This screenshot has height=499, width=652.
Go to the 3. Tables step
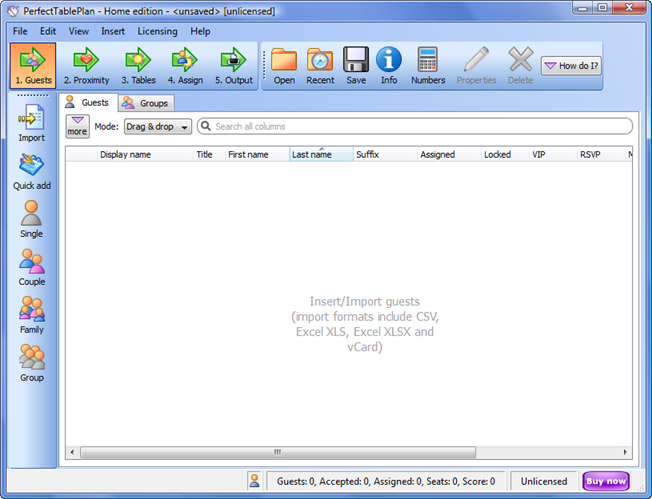(137, 65)
